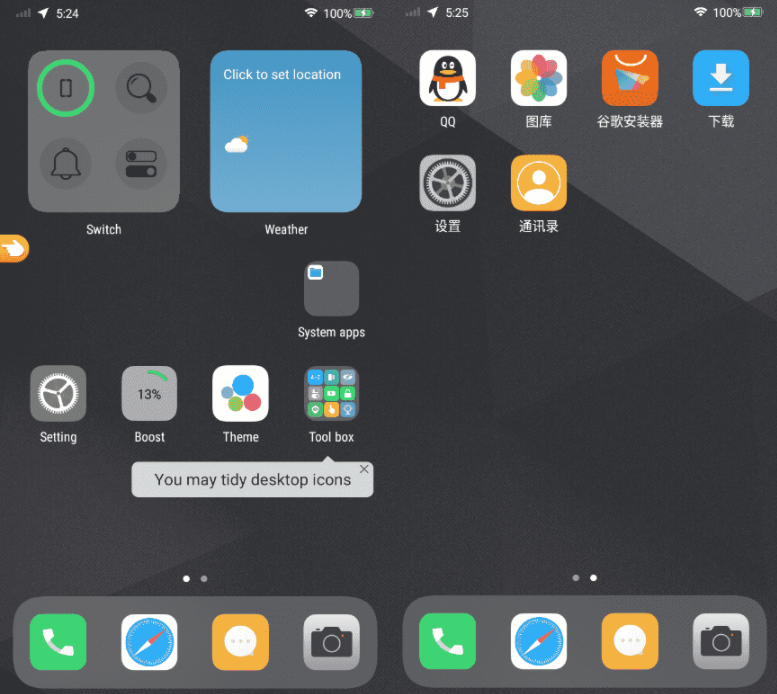777x694 pixels.
Task: Open the compass browser in right dock
Action: point(539,641)
